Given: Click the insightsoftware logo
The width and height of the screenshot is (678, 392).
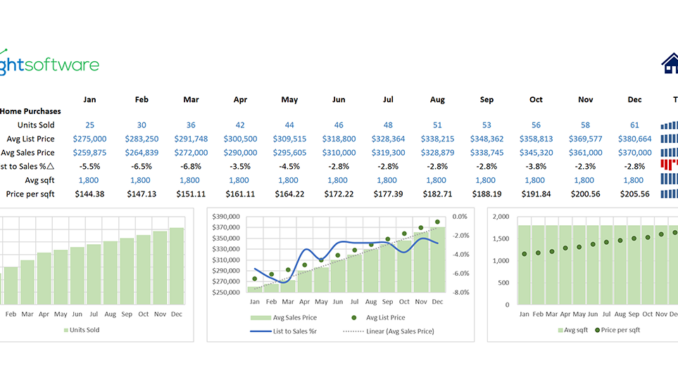Looking at the screenshot, I should pos(49,64).
